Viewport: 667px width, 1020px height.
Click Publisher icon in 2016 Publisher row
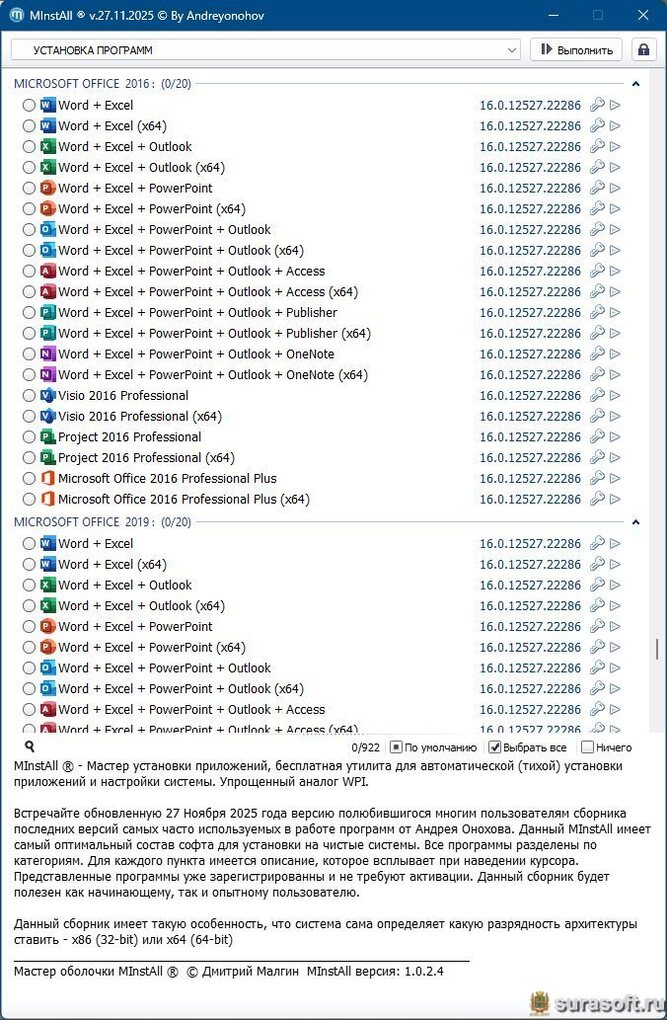tap(48, 313)
